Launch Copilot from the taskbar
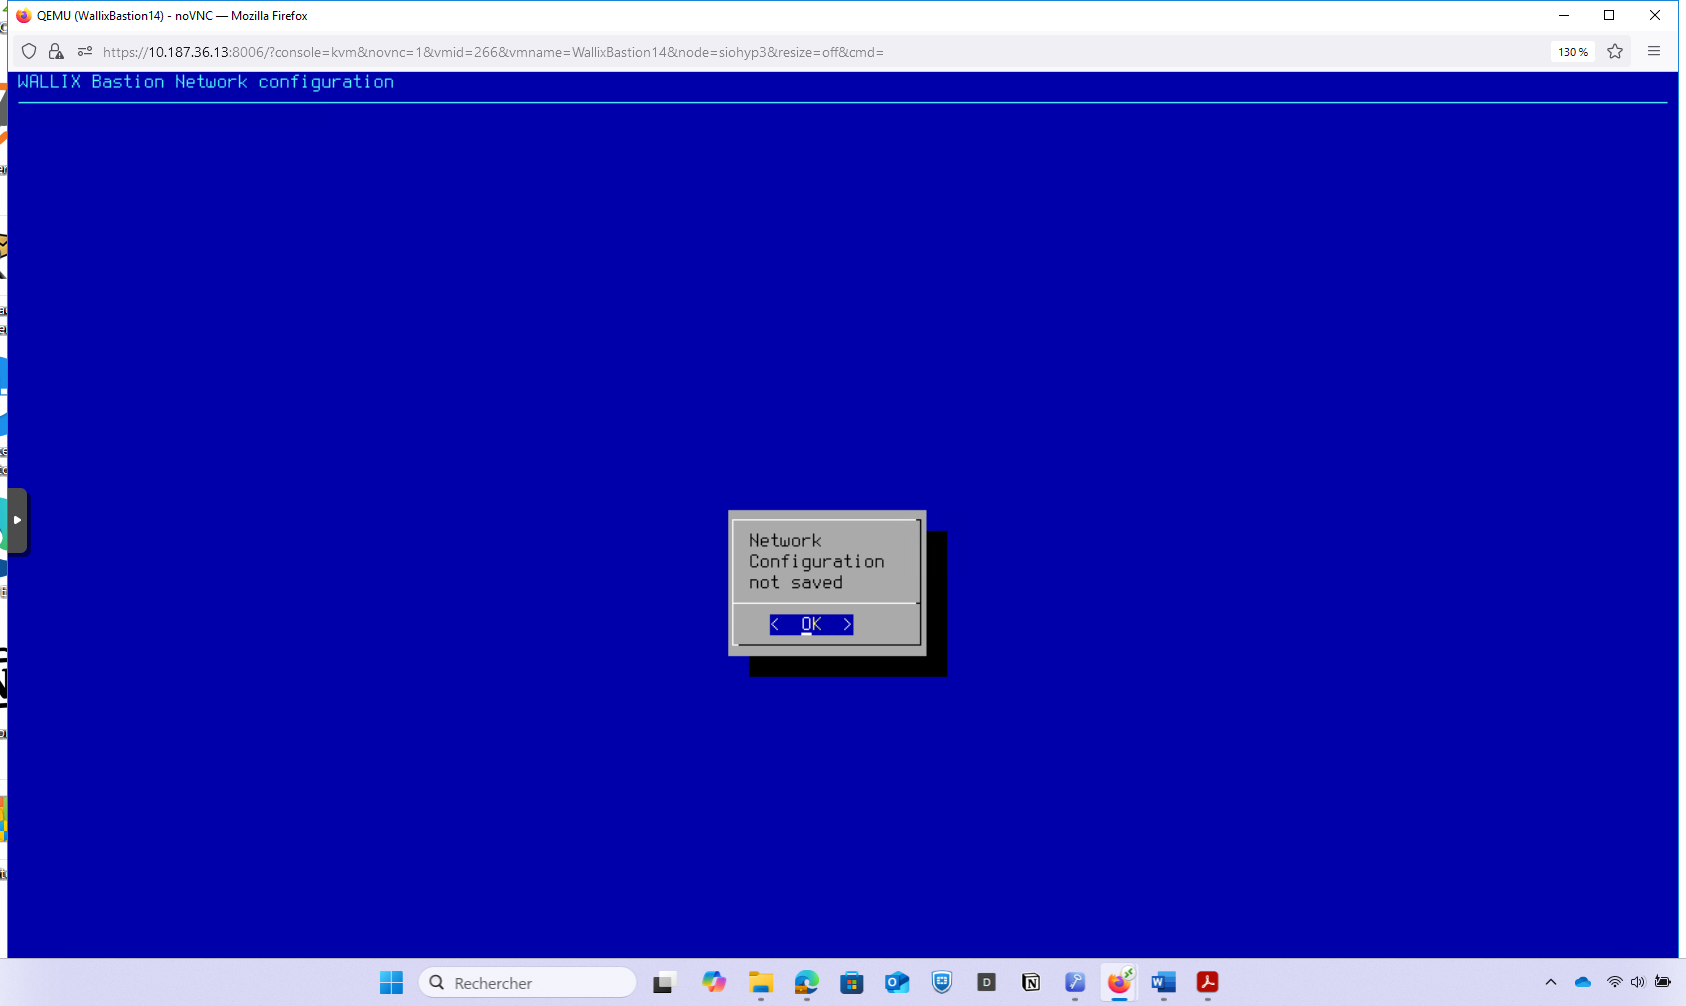 point(713,983)
